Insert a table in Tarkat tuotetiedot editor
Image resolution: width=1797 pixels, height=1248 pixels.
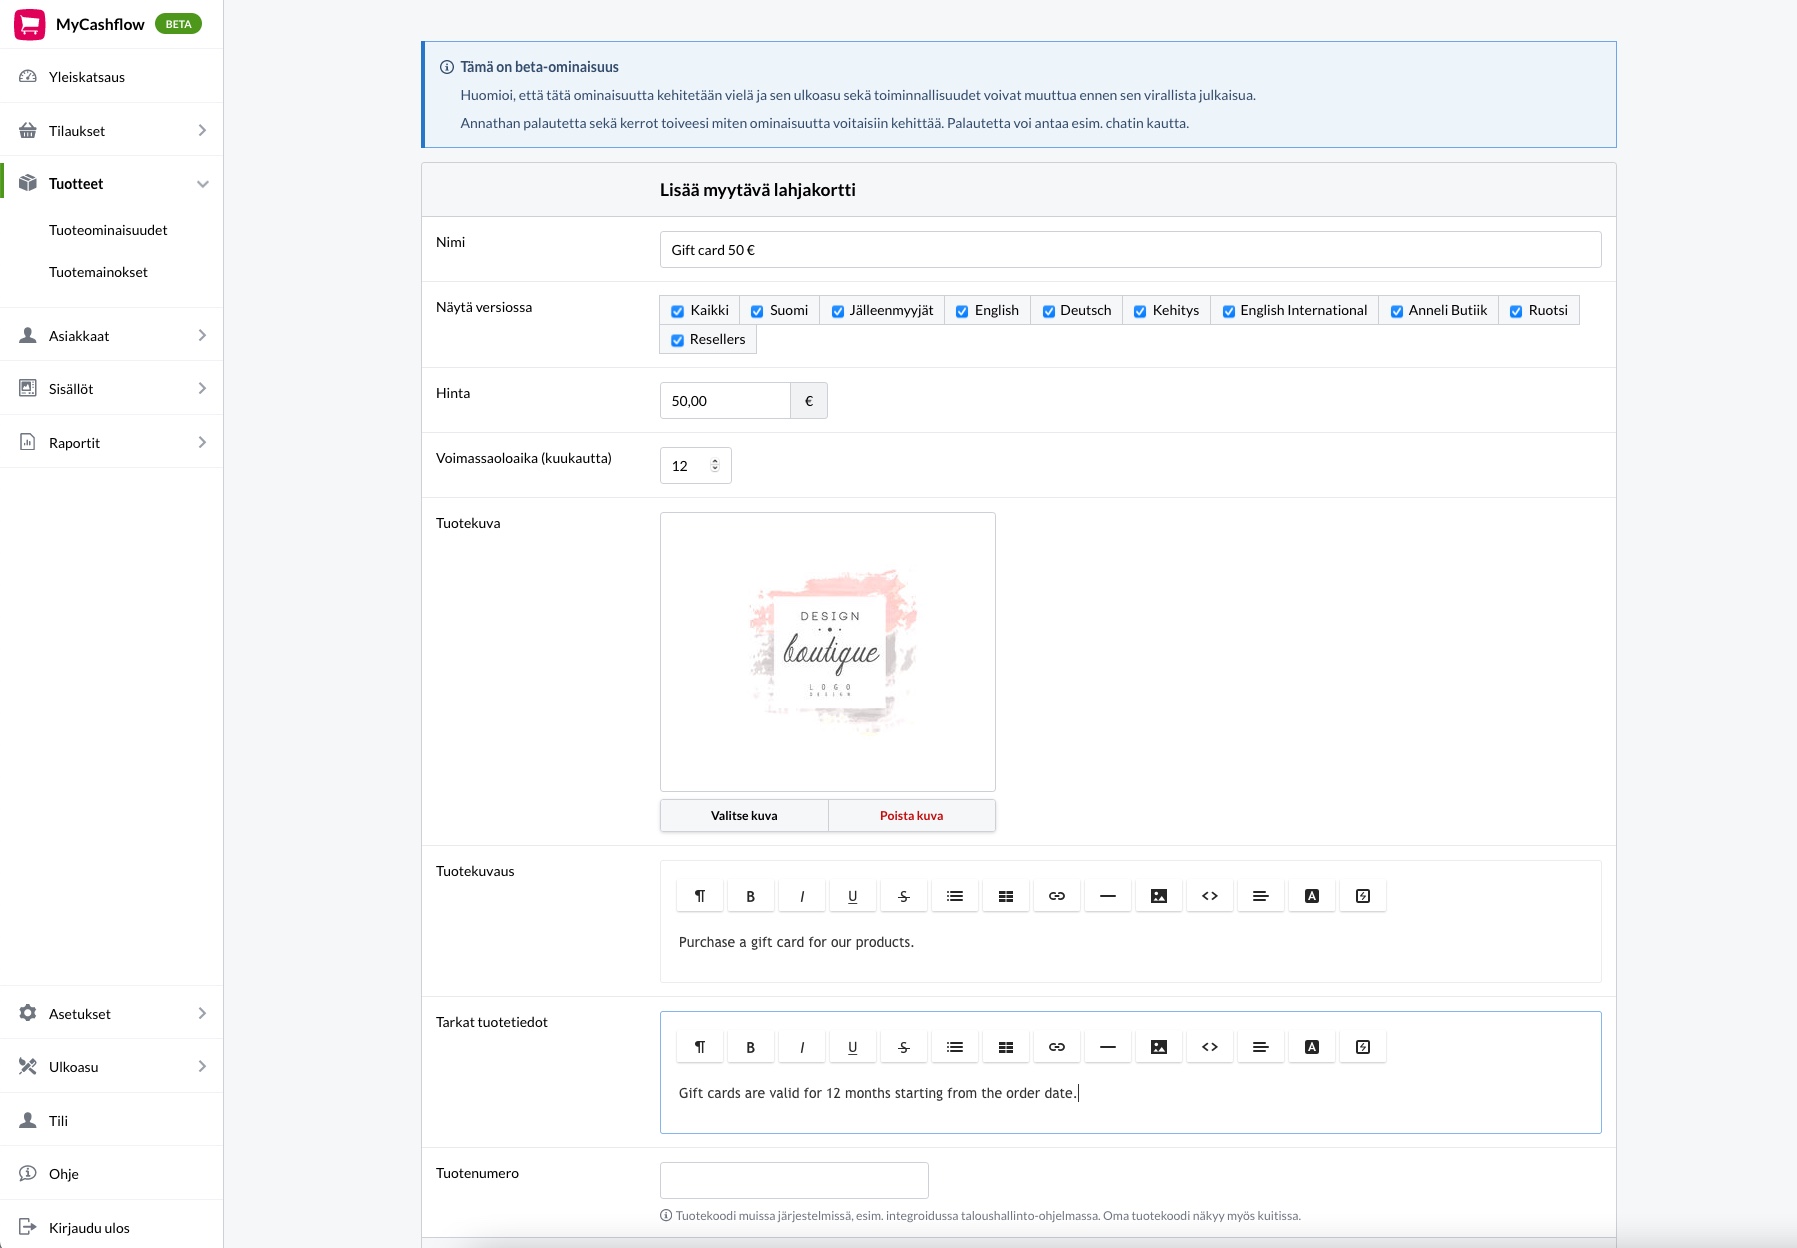pyautogui.click(x=1006, y=1047)
